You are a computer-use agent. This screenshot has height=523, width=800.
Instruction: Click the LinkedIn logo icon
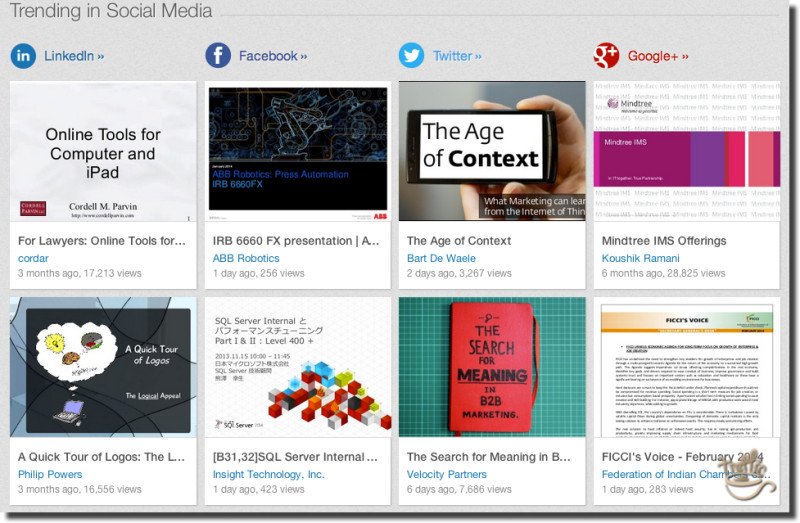coord(23,56)
